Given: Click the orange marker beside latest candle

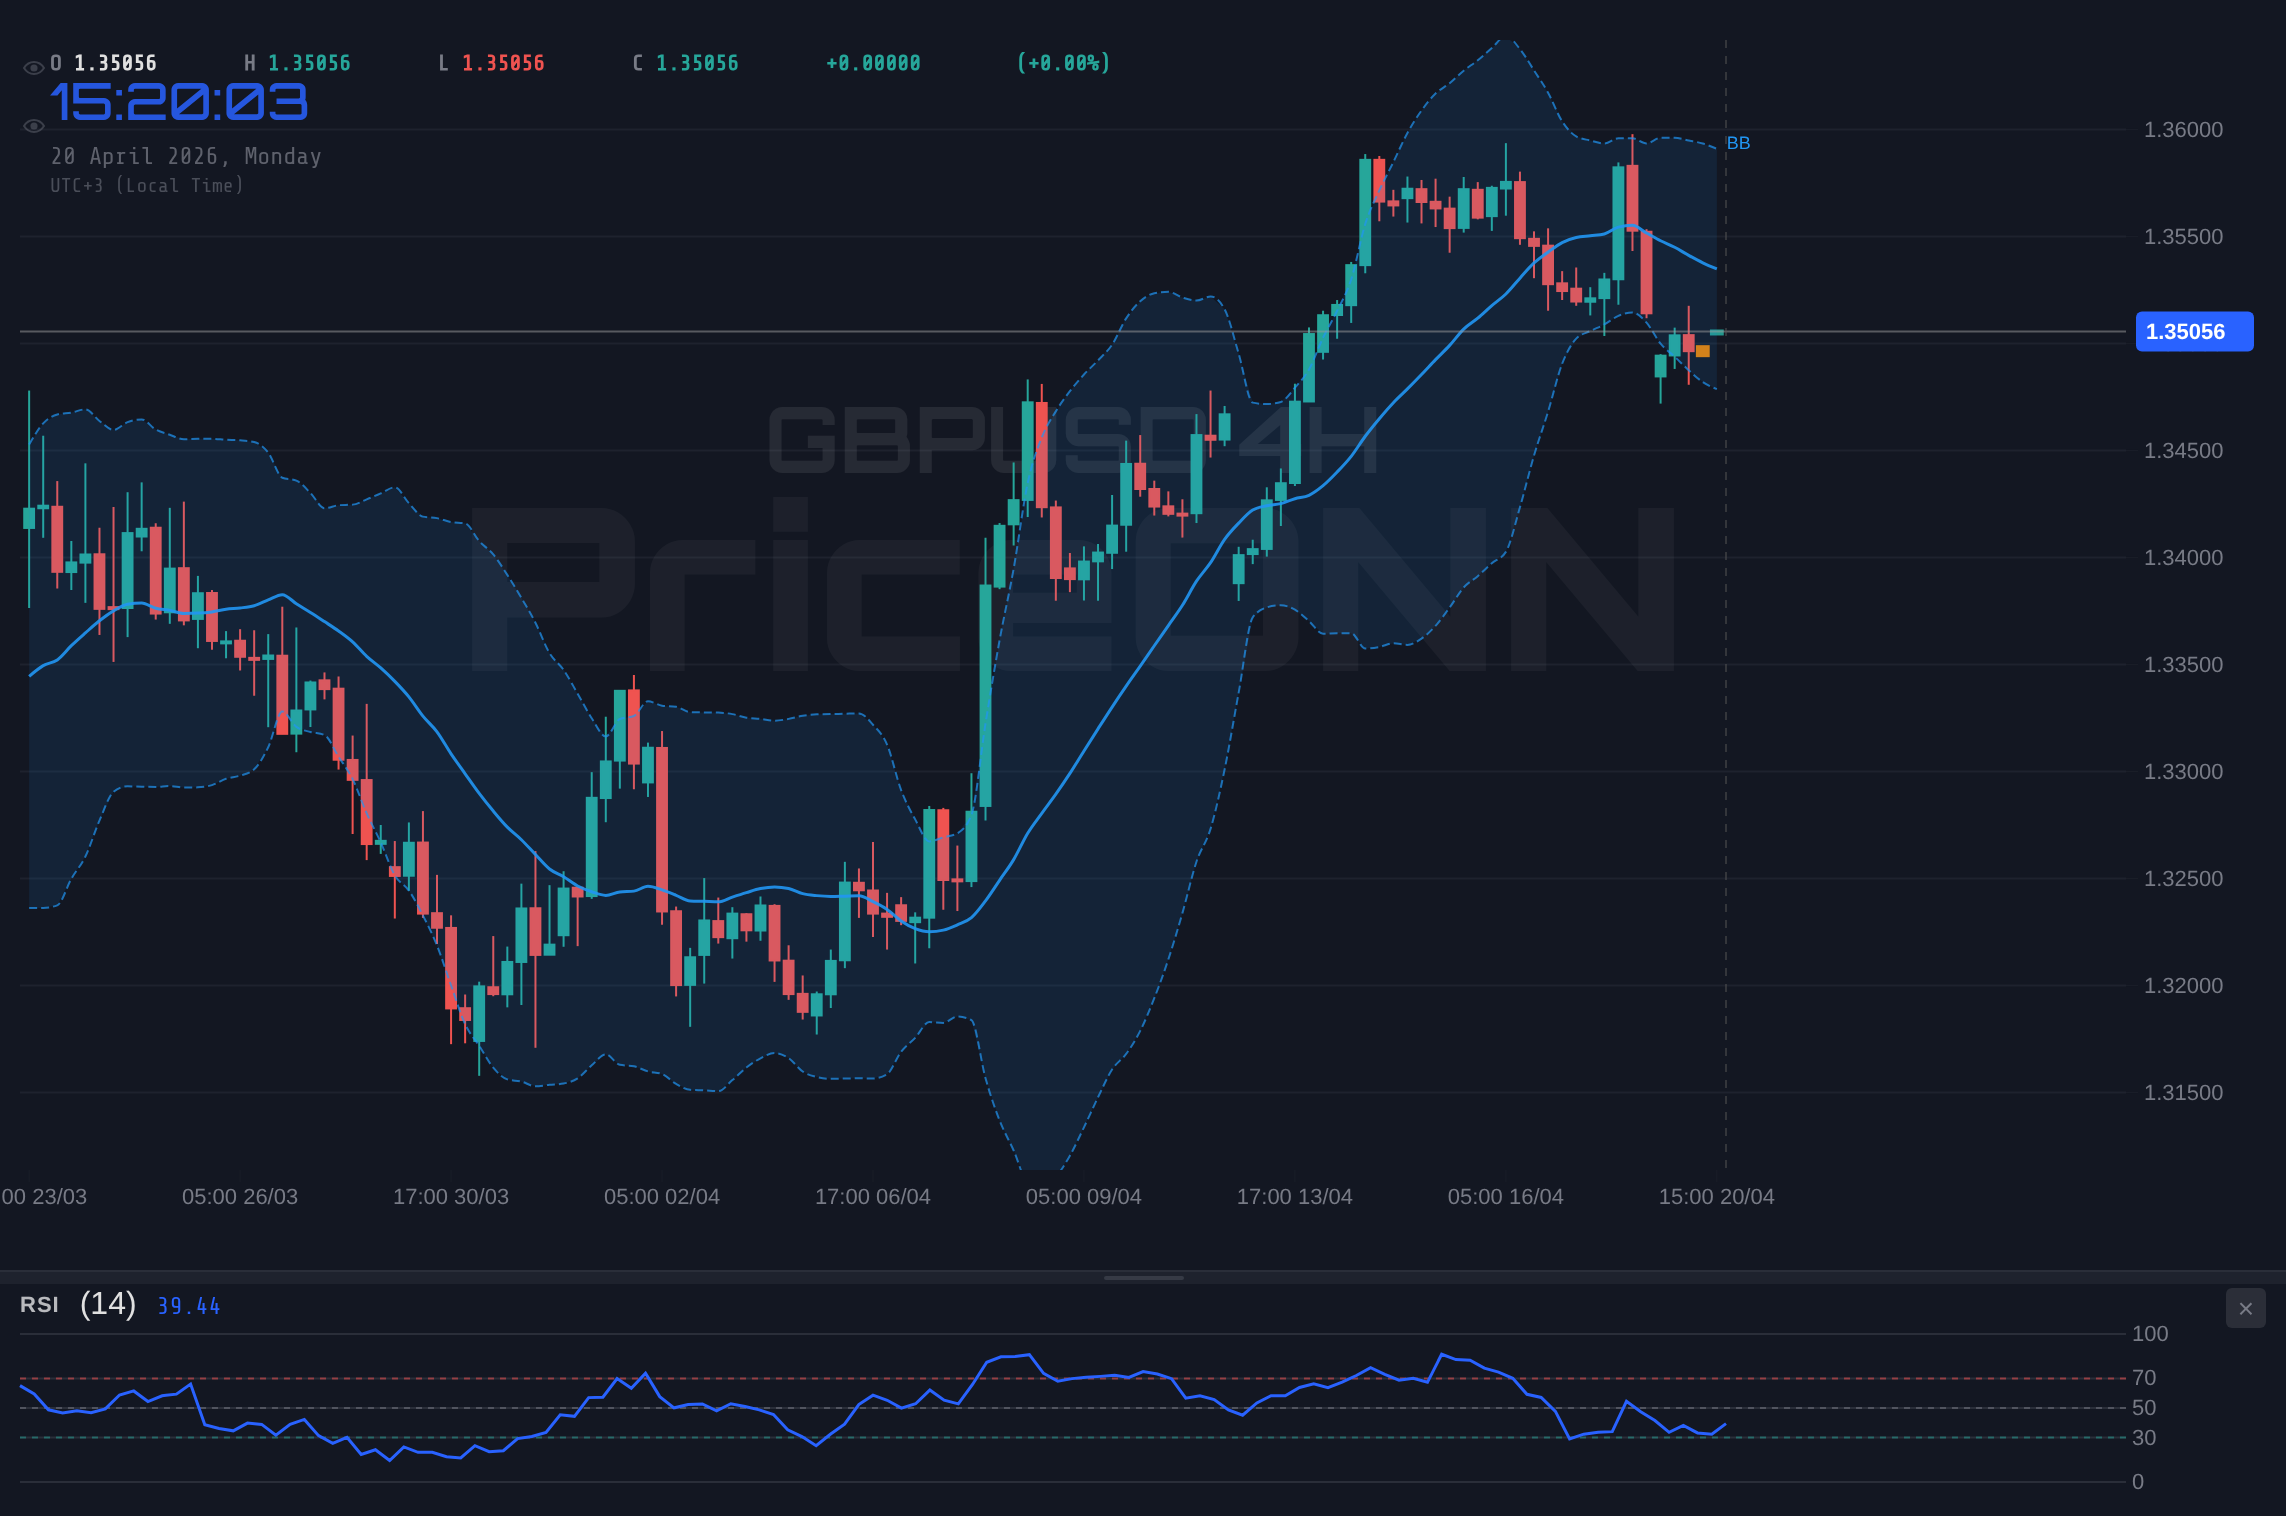Looking at the screenshot, I should [1703, 351].
